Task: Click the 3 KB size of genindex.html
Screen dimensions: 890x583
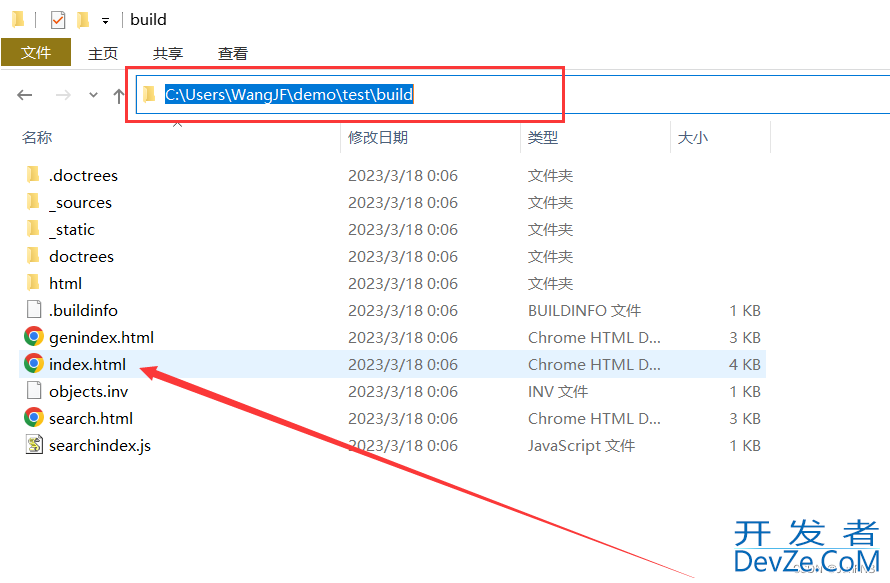Action: click(x=745, y=338)
